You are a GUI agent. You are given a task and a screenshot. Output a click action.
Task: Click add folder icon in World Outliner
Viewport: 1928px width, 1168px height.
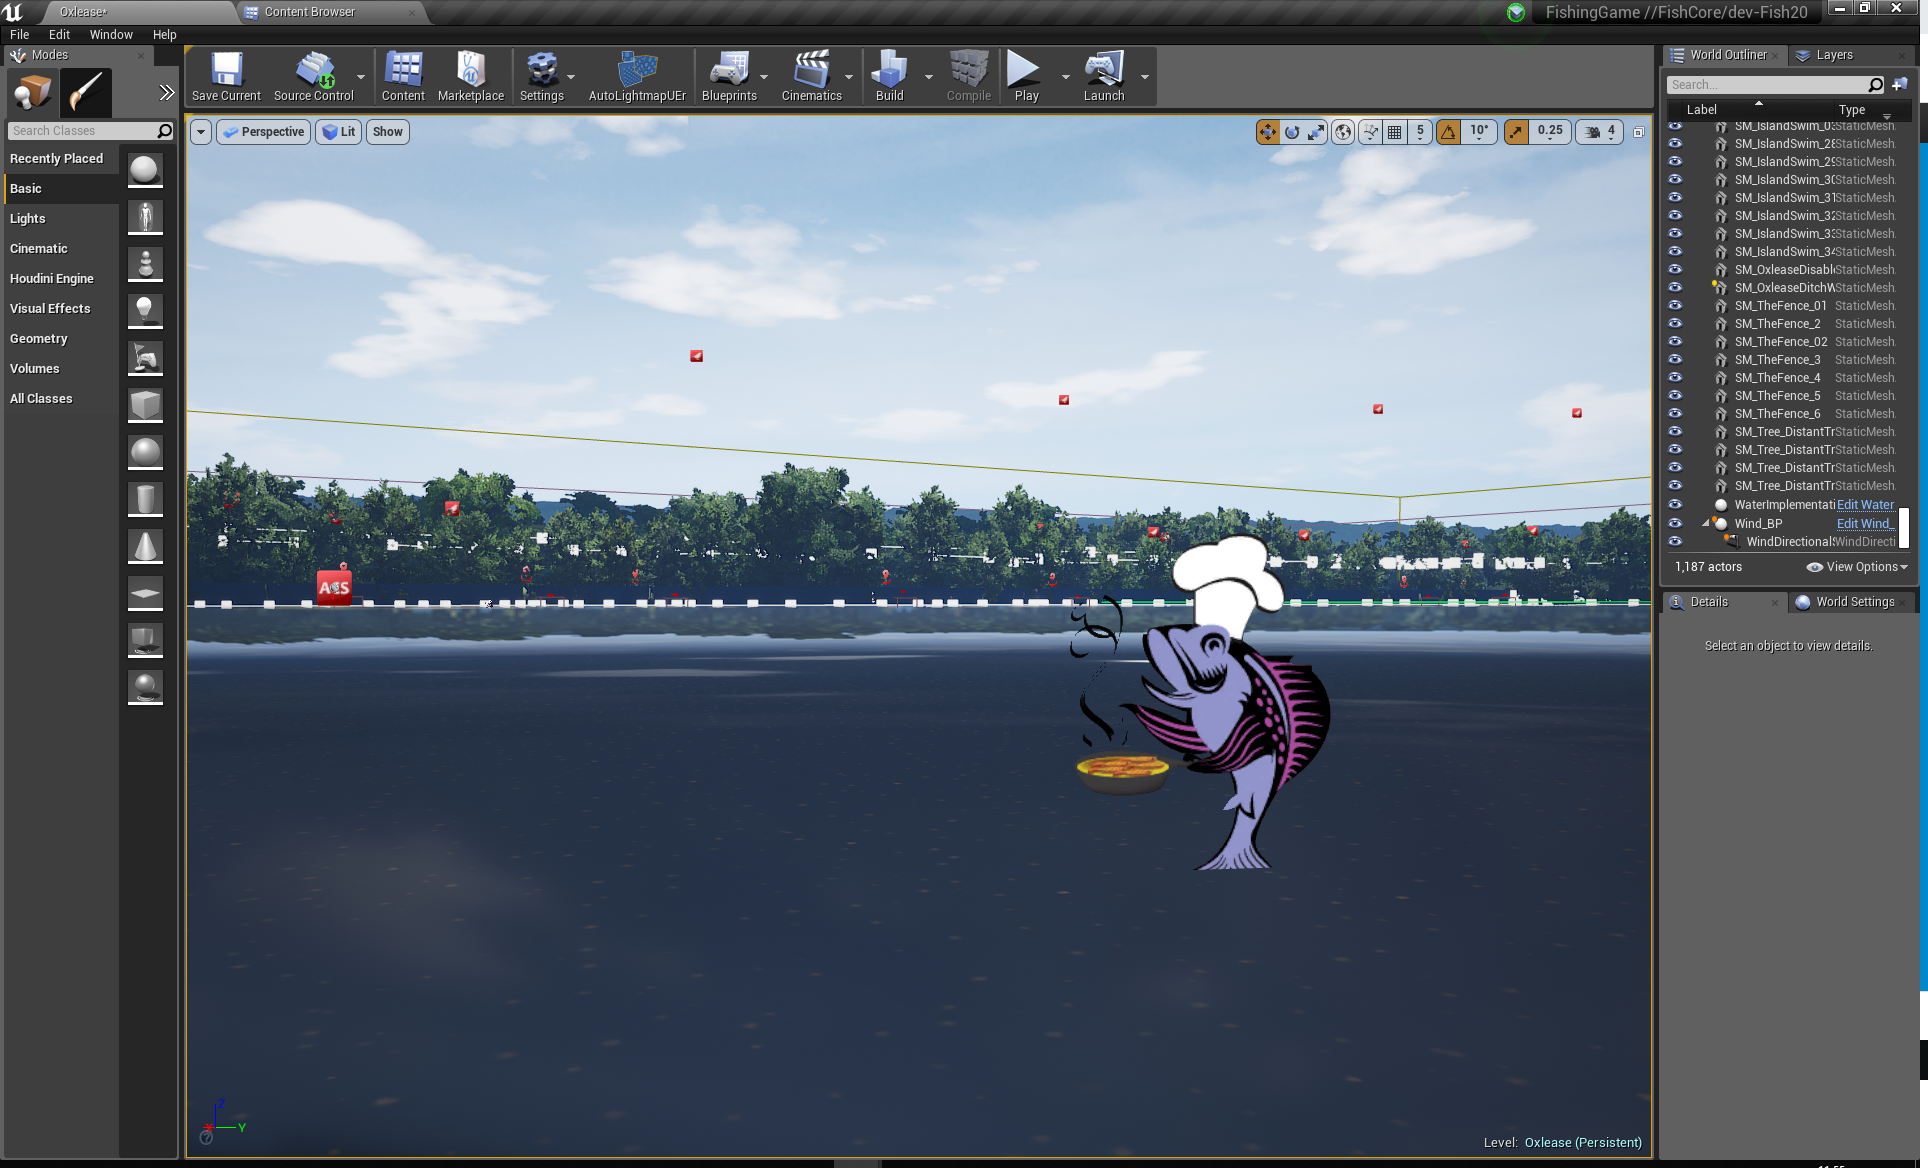coord(1900,85)
